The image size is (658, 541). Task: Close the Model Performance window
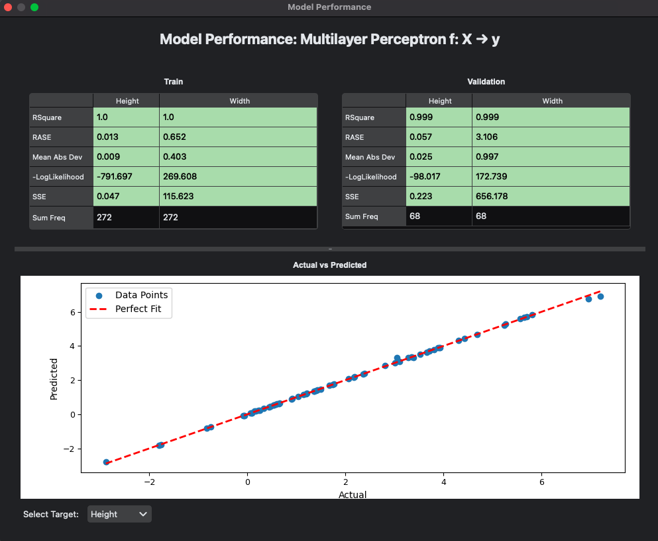(x=8, y=7)
